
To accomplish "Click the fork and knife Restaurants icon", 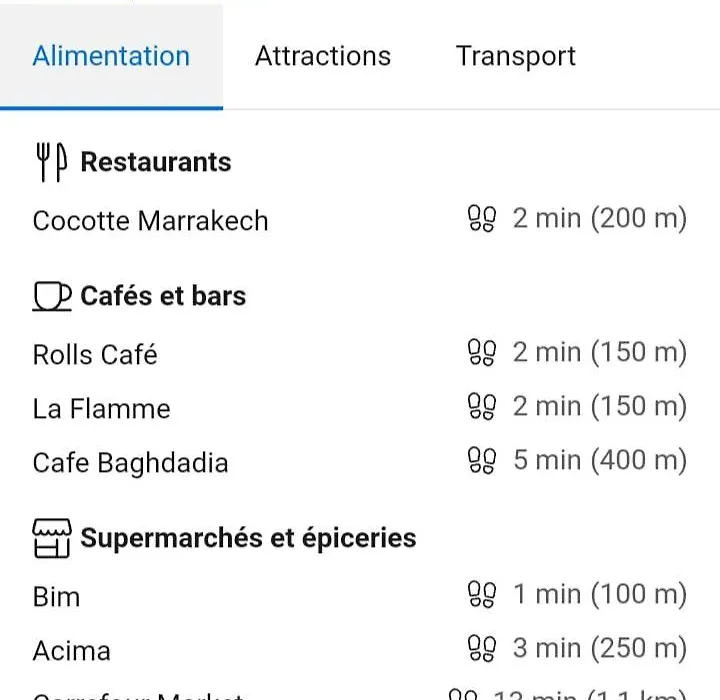I will click(x=51, y=162).
